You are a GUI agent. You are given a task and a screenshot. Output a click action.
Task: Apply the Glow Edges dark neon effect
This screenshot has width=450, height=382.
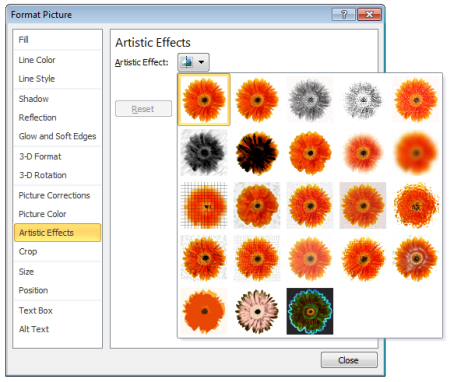pyautogui.click(x=310, y=311)
